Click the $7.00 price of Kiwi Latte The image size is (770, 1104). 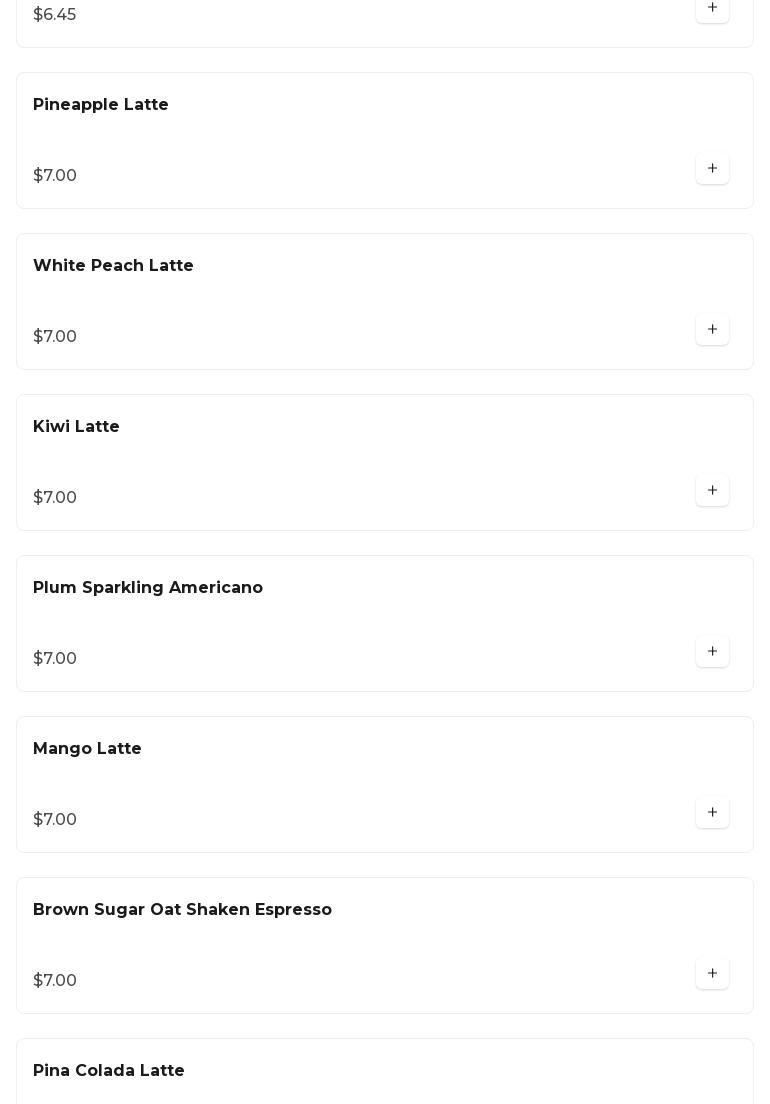(x=55, y=498)
